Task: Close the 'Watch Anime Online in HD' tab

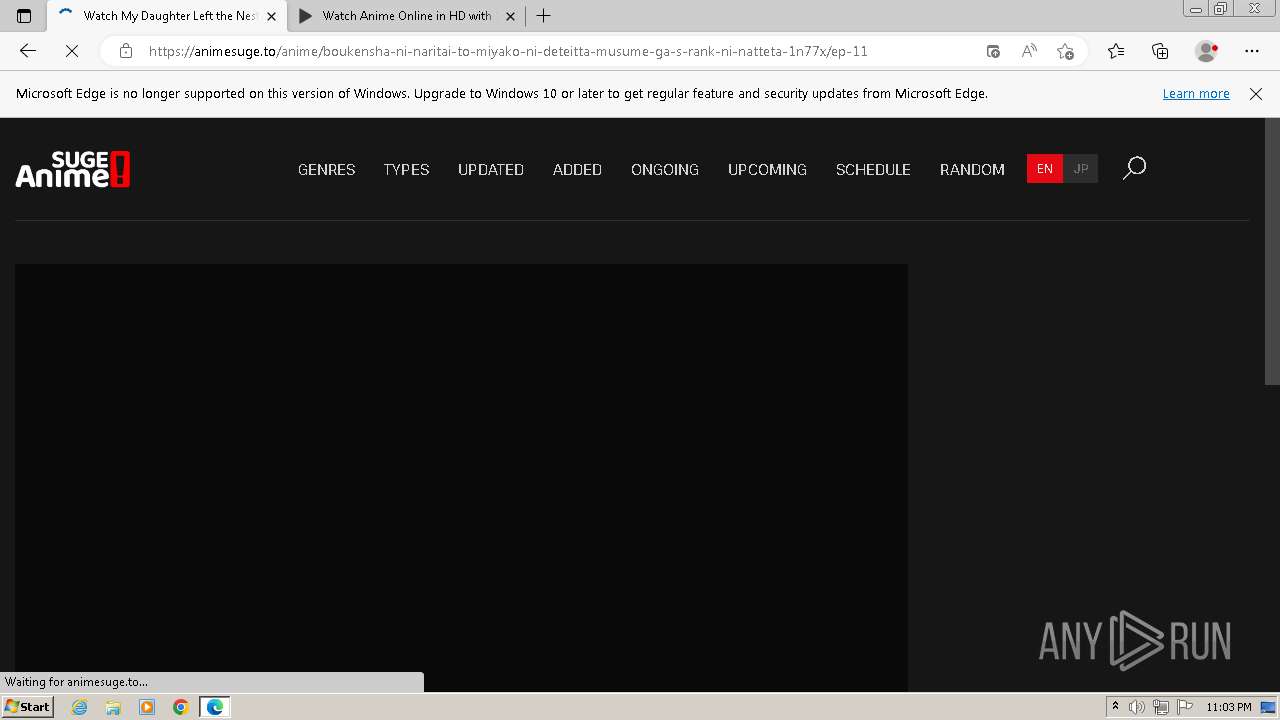Action: pyautogui.click(x=510, y=16)
